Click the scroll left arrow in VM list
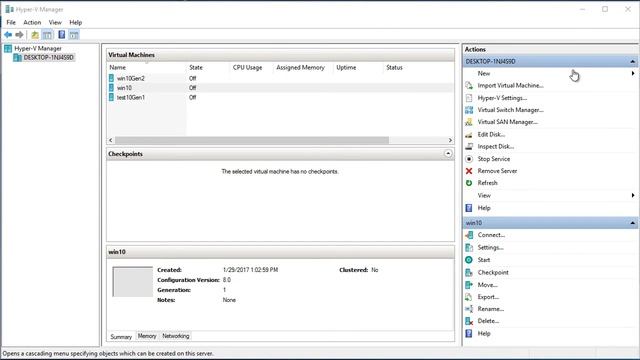Screen dimensions: 640x360 111,140
